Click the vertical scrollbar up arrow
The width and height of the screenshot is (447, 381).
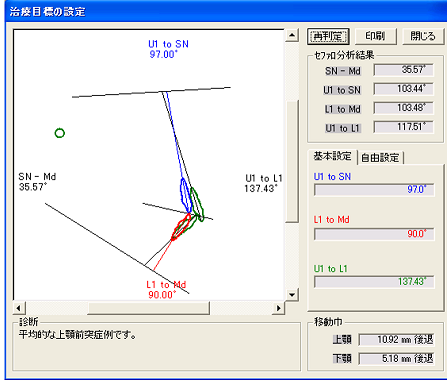pyautogui.click(x=292, y=35)
